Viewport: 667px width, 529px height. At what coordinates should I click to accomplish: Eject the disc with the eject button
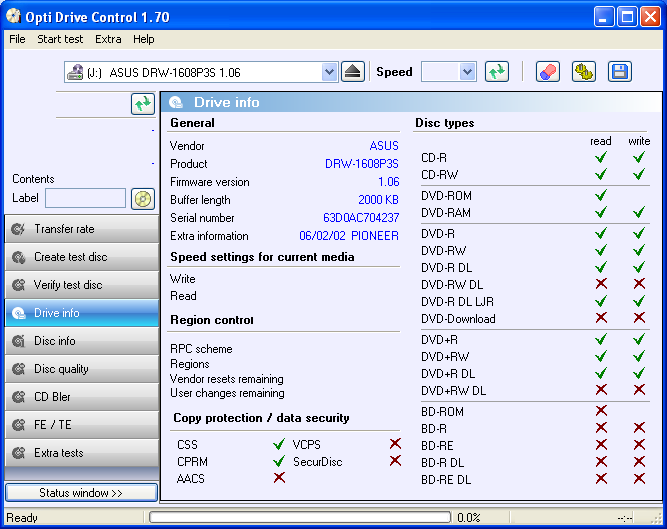click(353, 72)
